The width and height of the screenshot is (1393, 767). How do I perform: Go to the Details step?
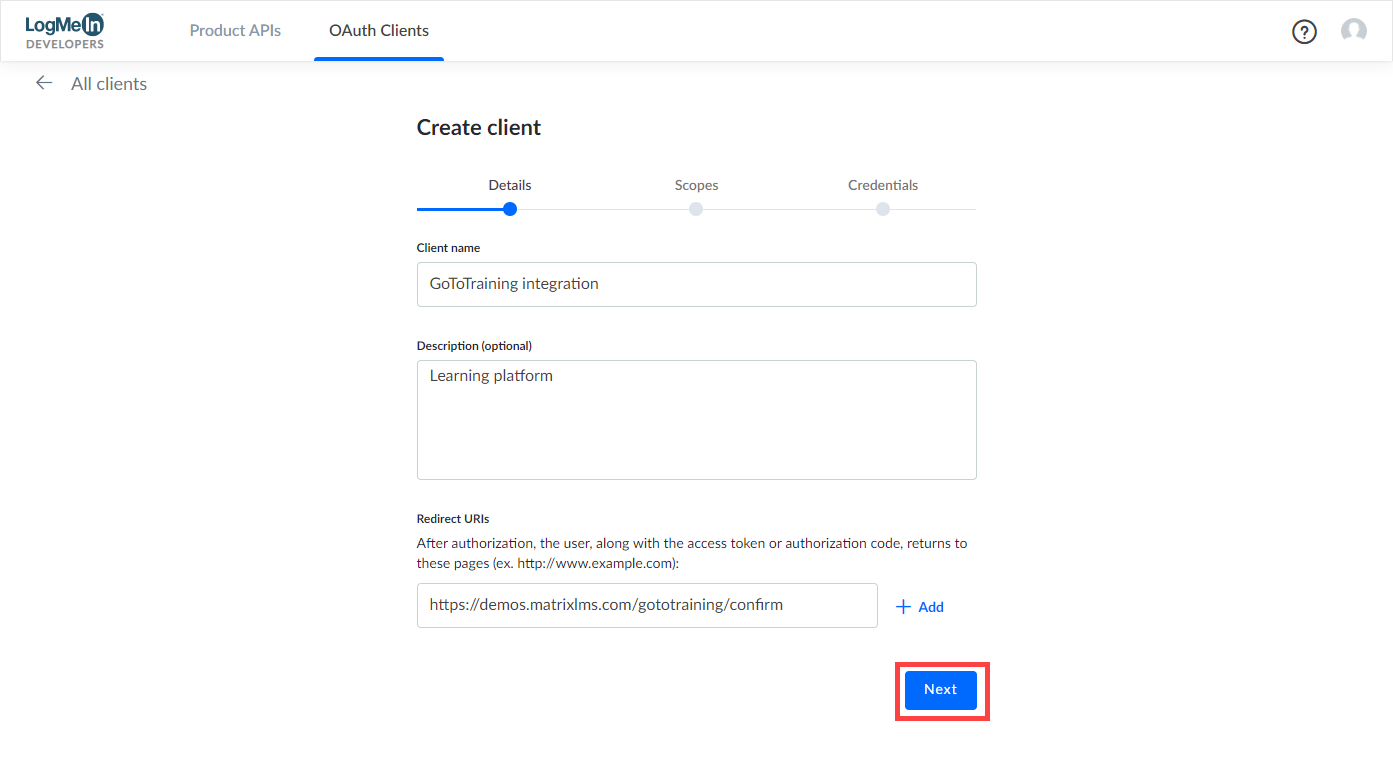[510, 185]
